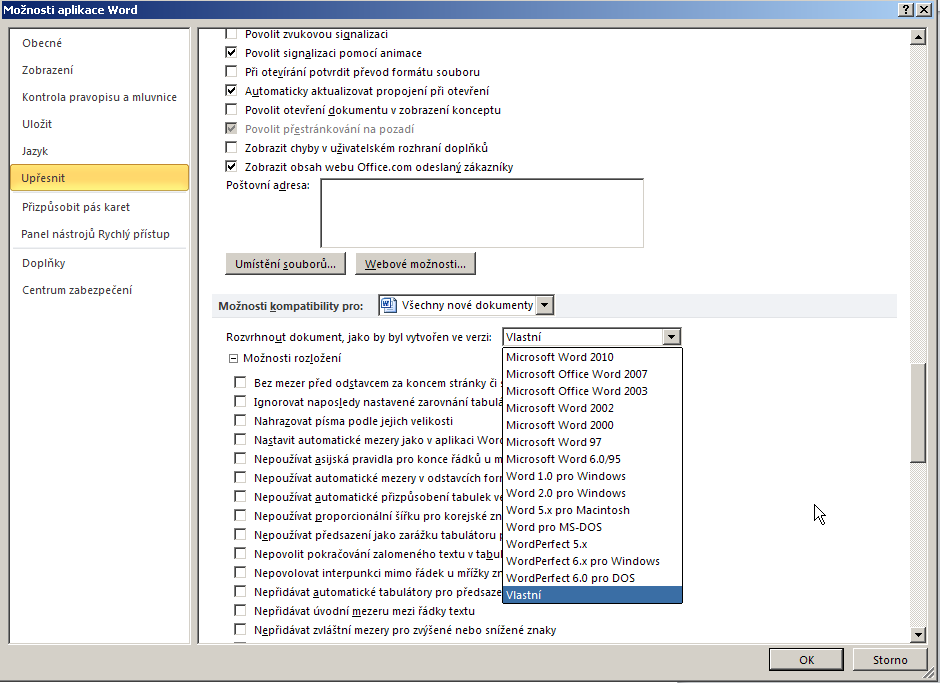
Task: Select Microsoft Word 2002 in list
Action: click(x=592, y=408)
